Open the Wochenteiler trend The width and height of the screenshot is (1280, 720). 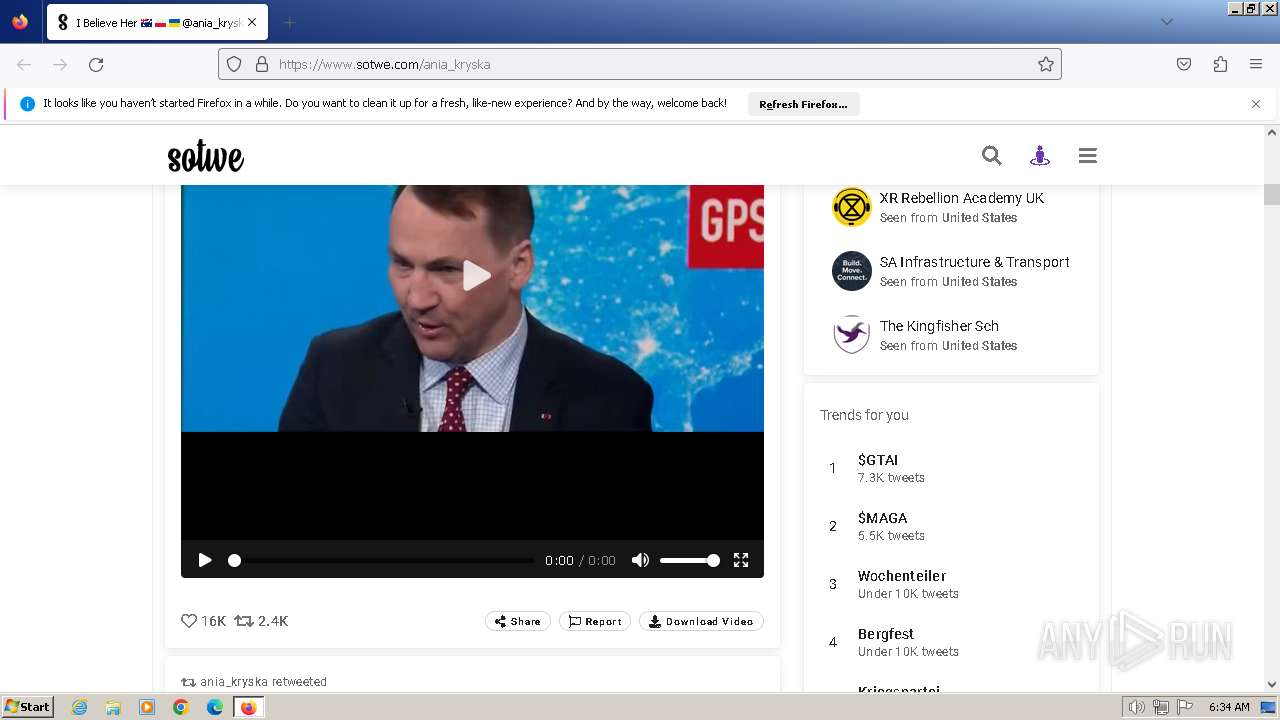click(902, 576)
